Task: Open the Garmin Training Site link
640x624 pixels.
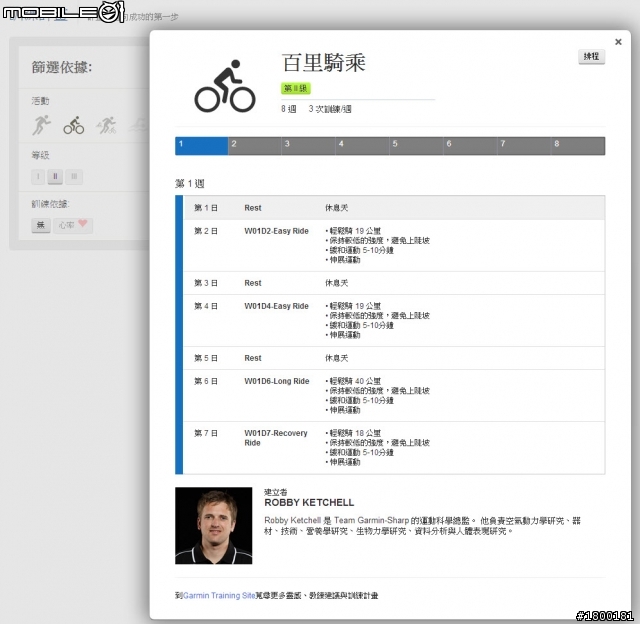Action: (x=219, y=595)
